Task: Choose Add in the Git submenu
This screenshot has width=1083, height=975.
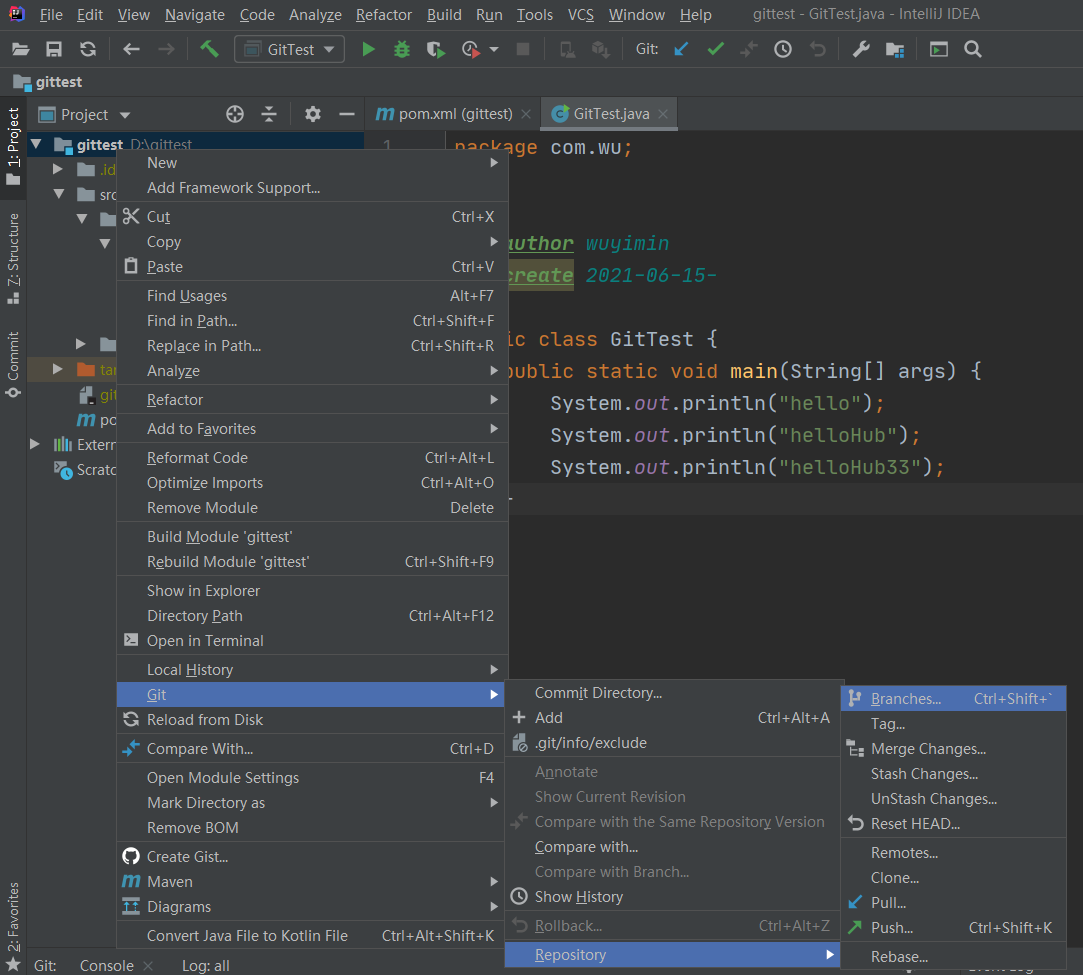Action: [673, 718]
